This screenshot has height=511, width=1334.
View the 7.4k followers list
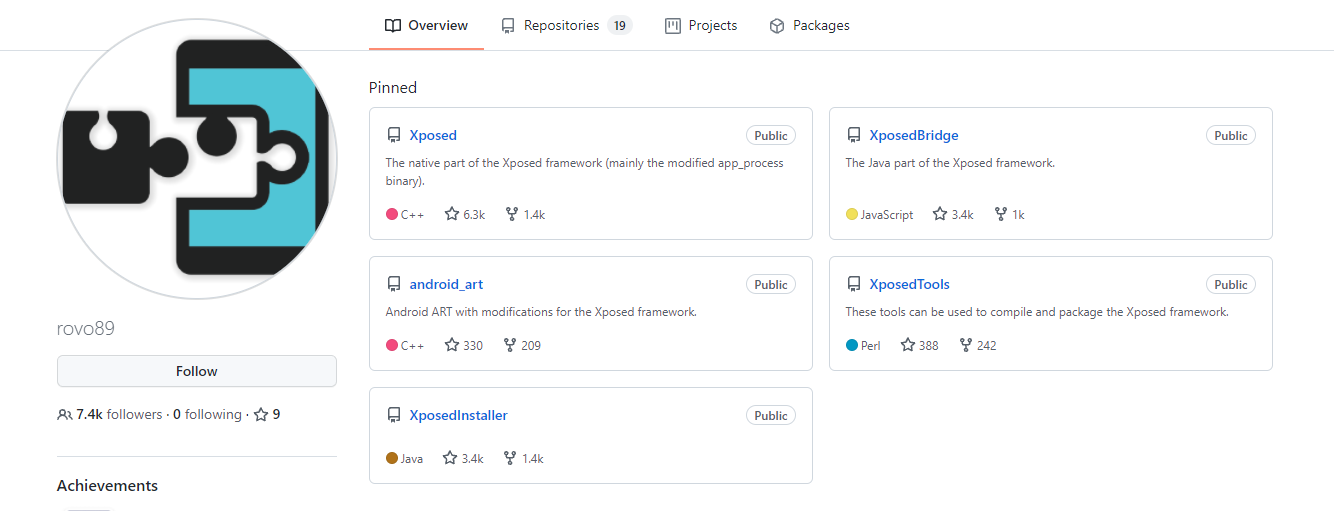(119, 414)
